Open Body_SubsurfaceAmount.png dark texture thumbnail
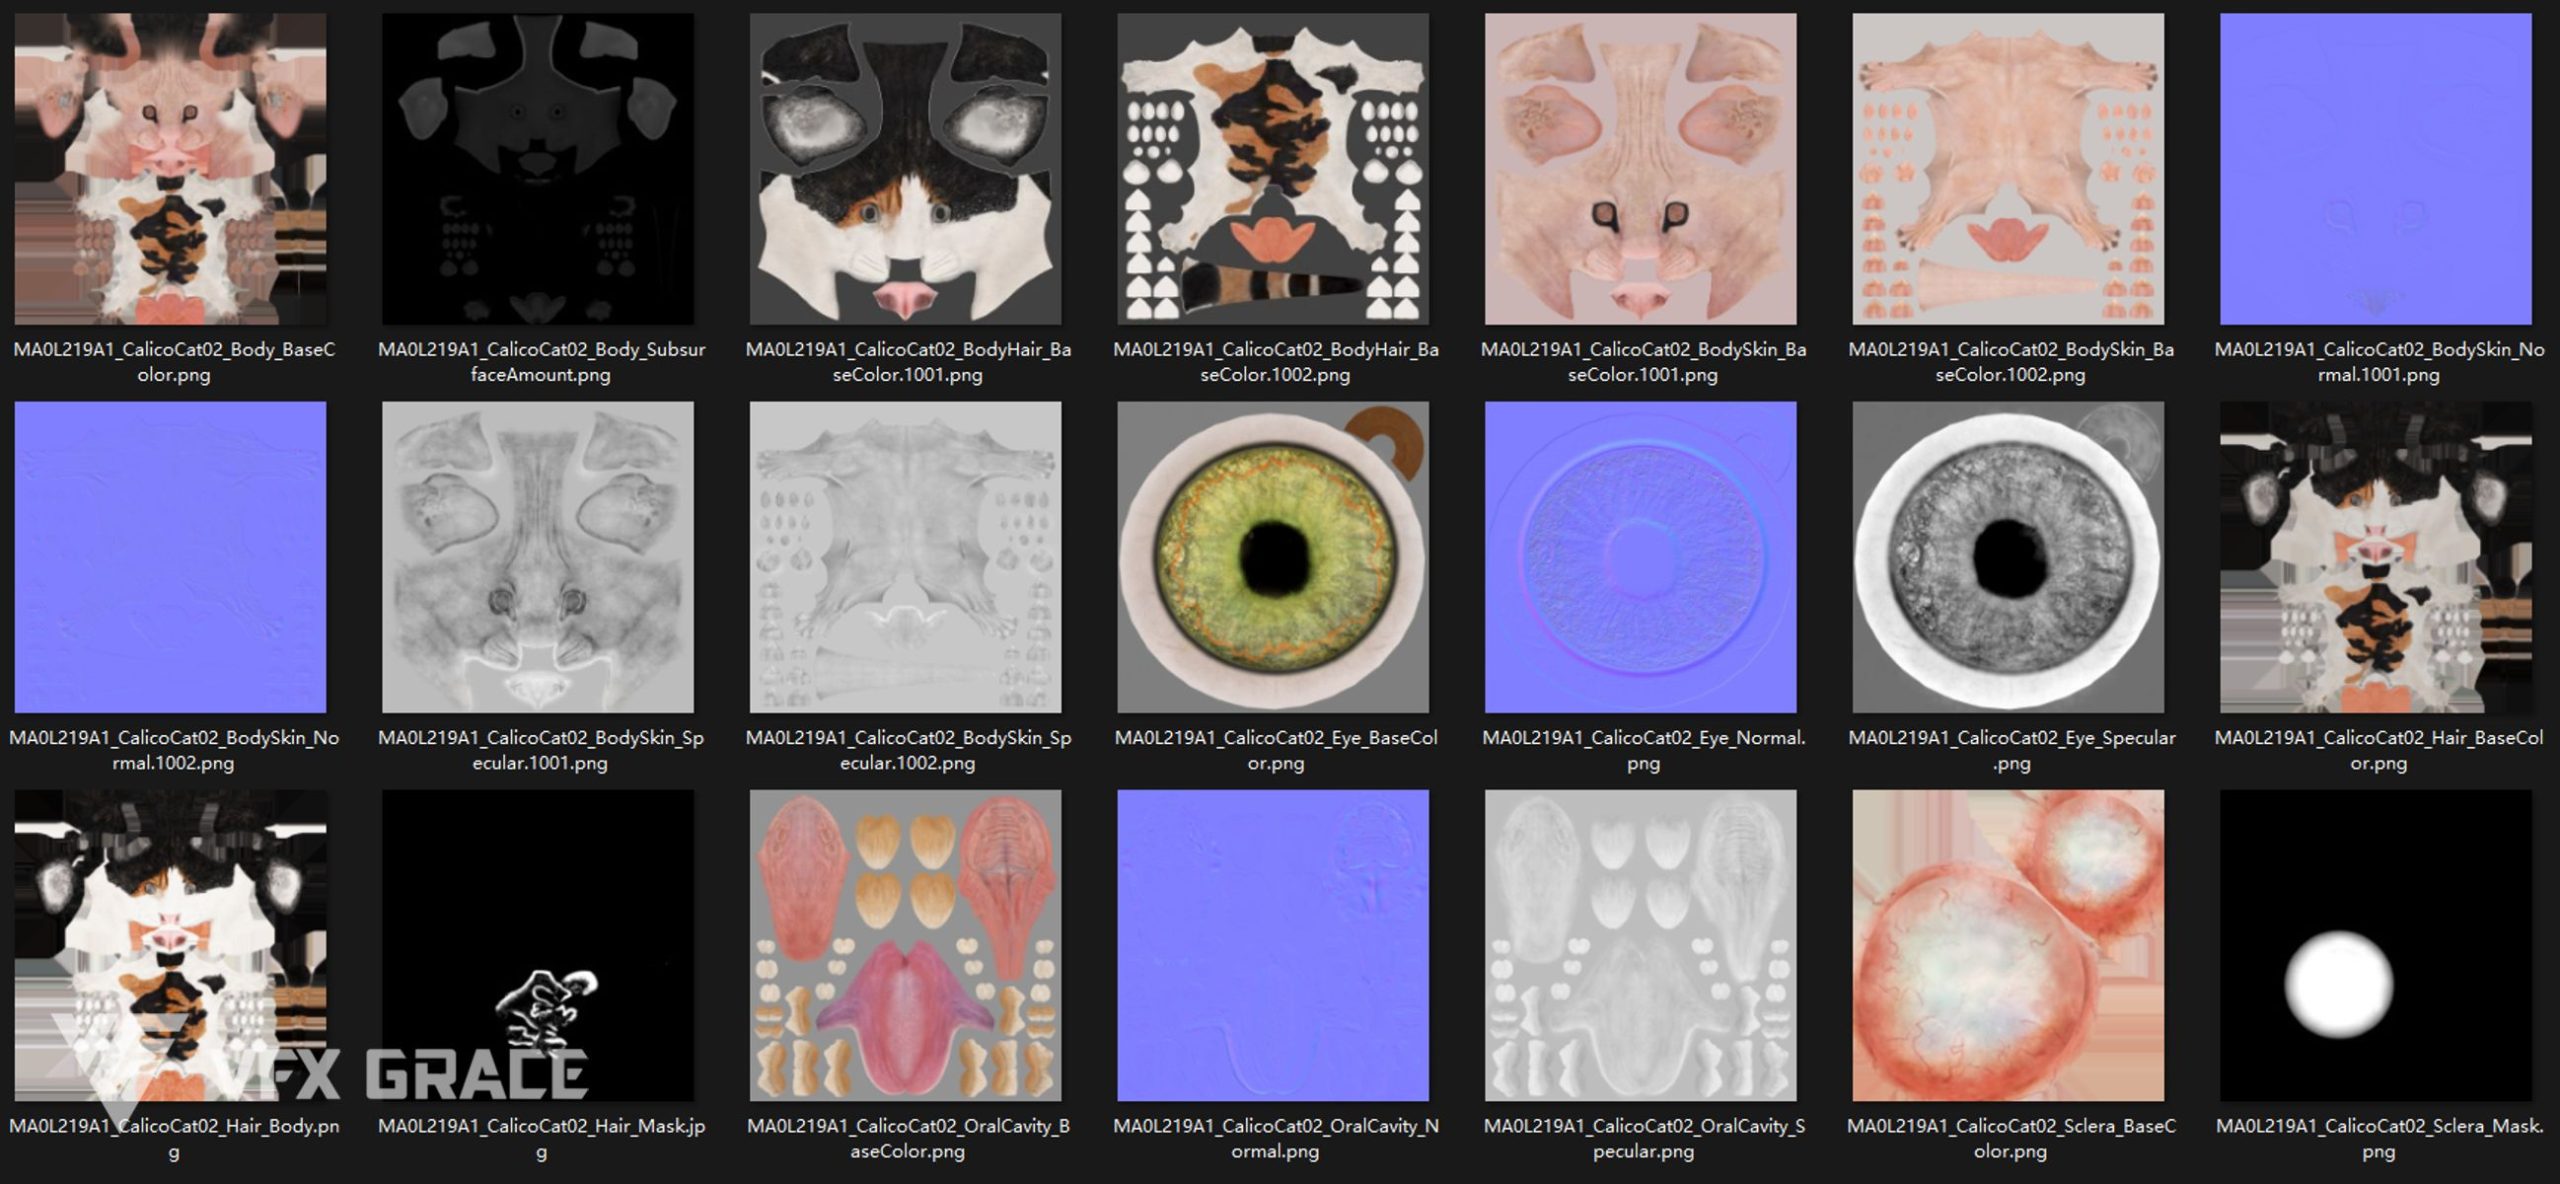Screen dimensions: 2560x1184 tap(538, 168)
